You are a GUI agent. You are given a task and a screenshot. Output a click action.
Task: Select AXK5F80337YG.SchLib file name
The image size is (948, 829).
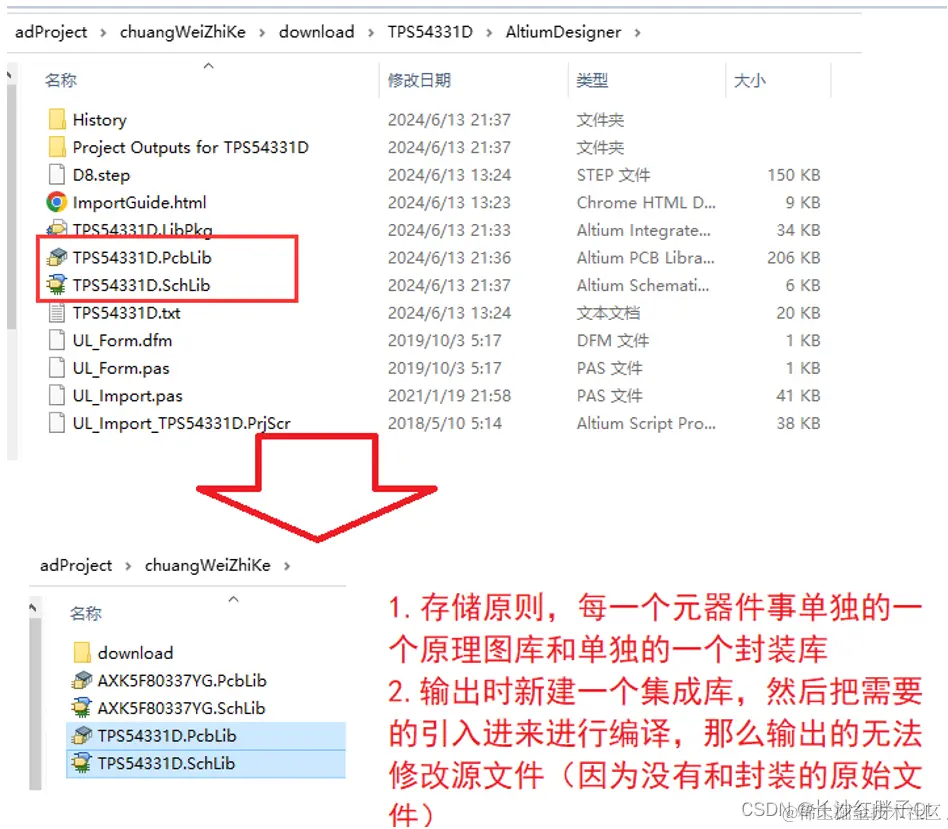pyautogui.click(x=181, y=708)
